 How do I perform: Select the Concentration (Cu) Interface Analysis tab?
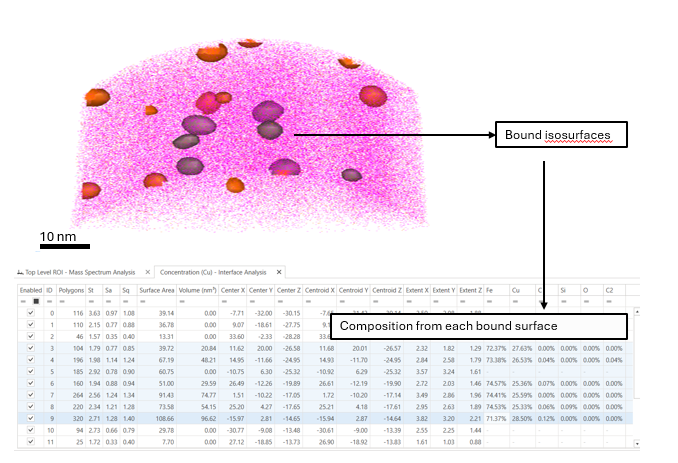215,272
